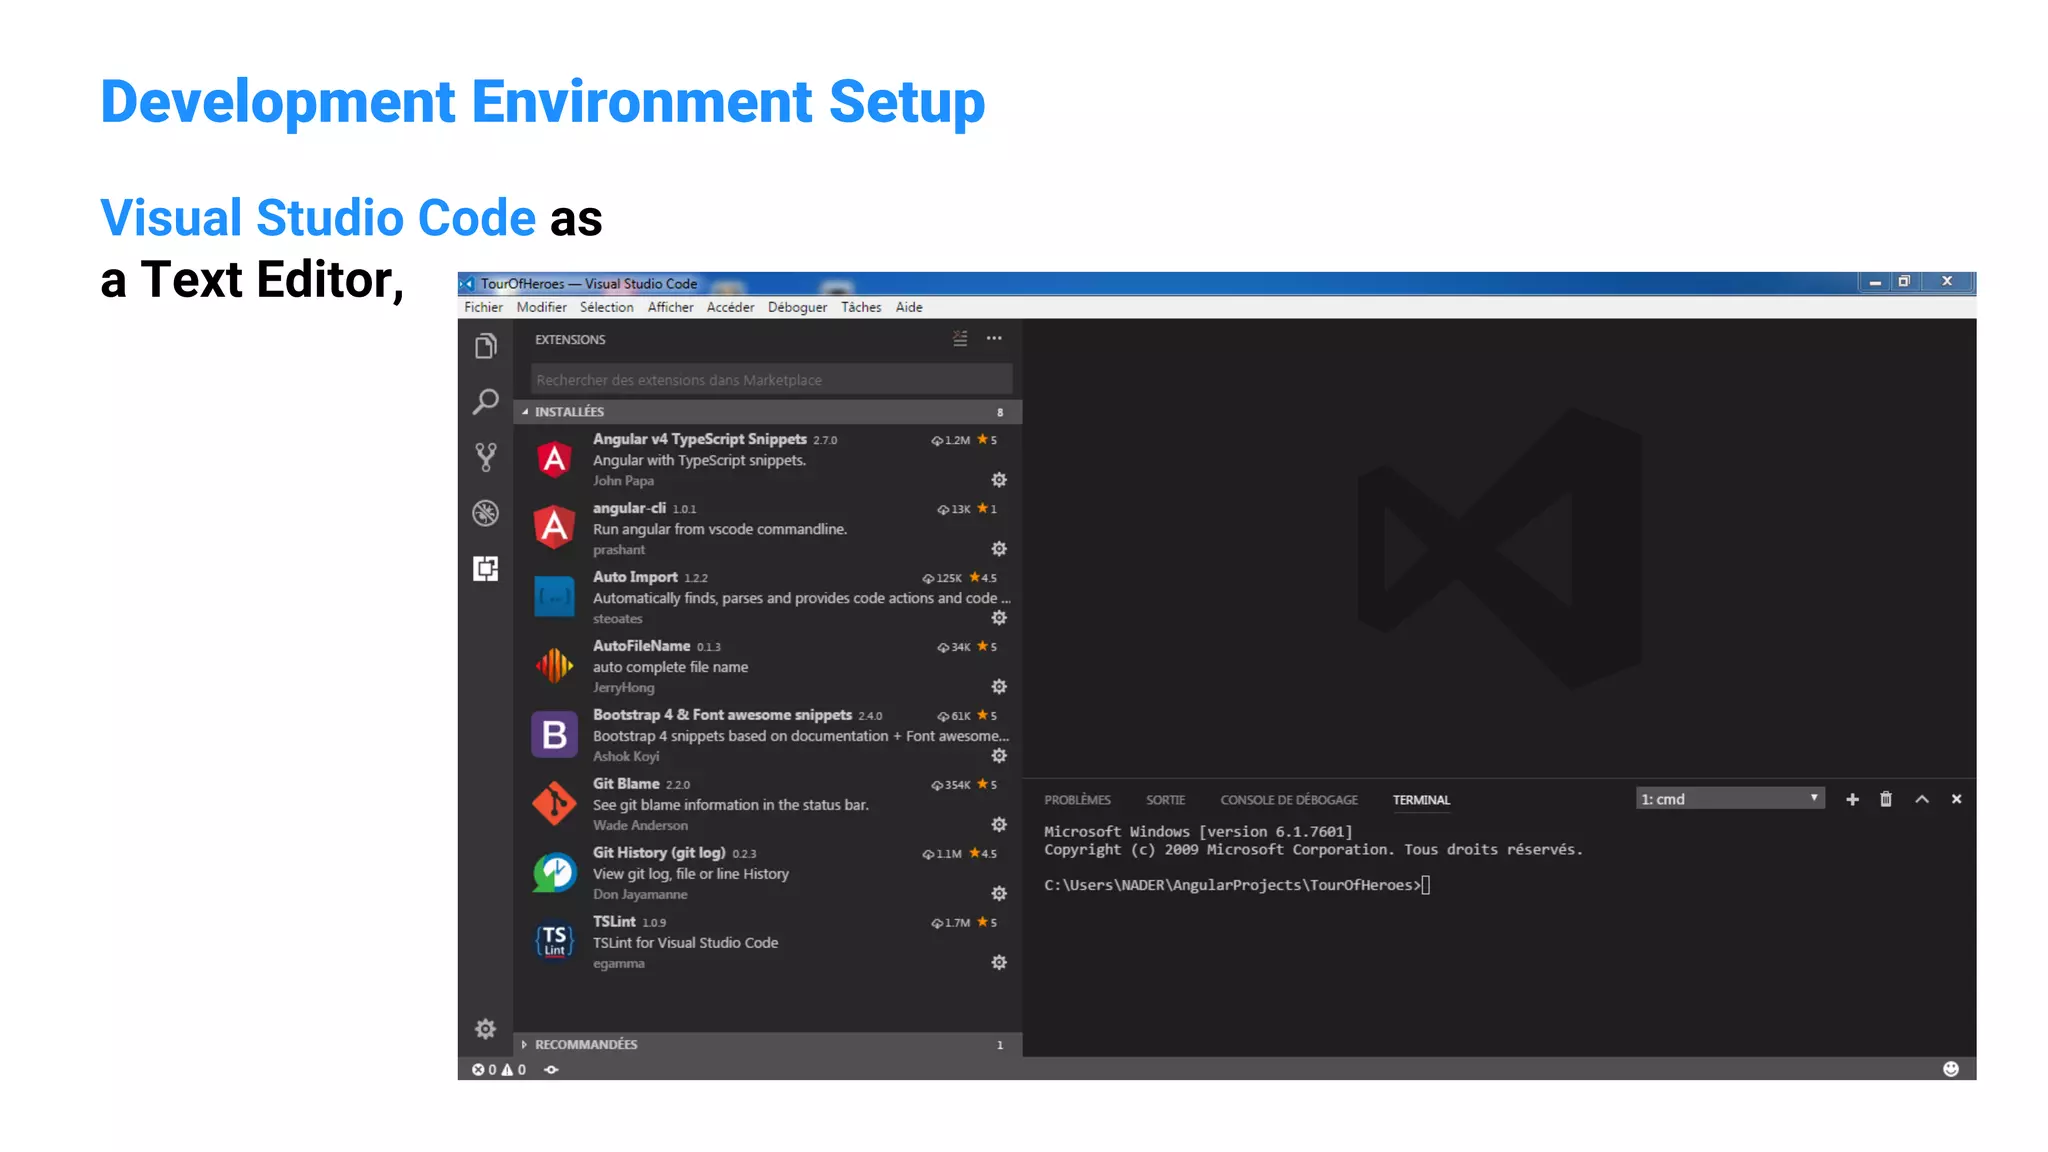Select the 'TSLint' extension title
The image size is (2048, 1152).
coord(614,922)
